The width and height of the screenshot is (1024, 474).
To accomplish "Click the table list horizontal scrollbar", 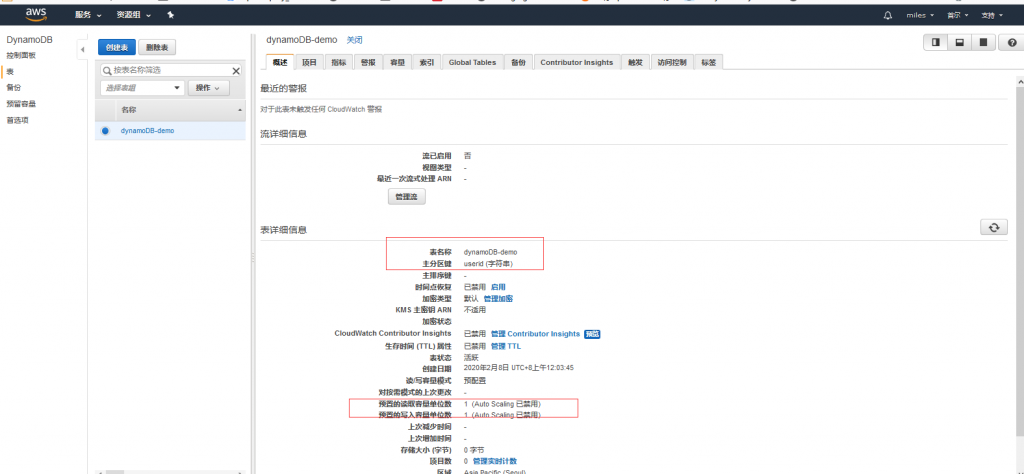I will (114, 471).
